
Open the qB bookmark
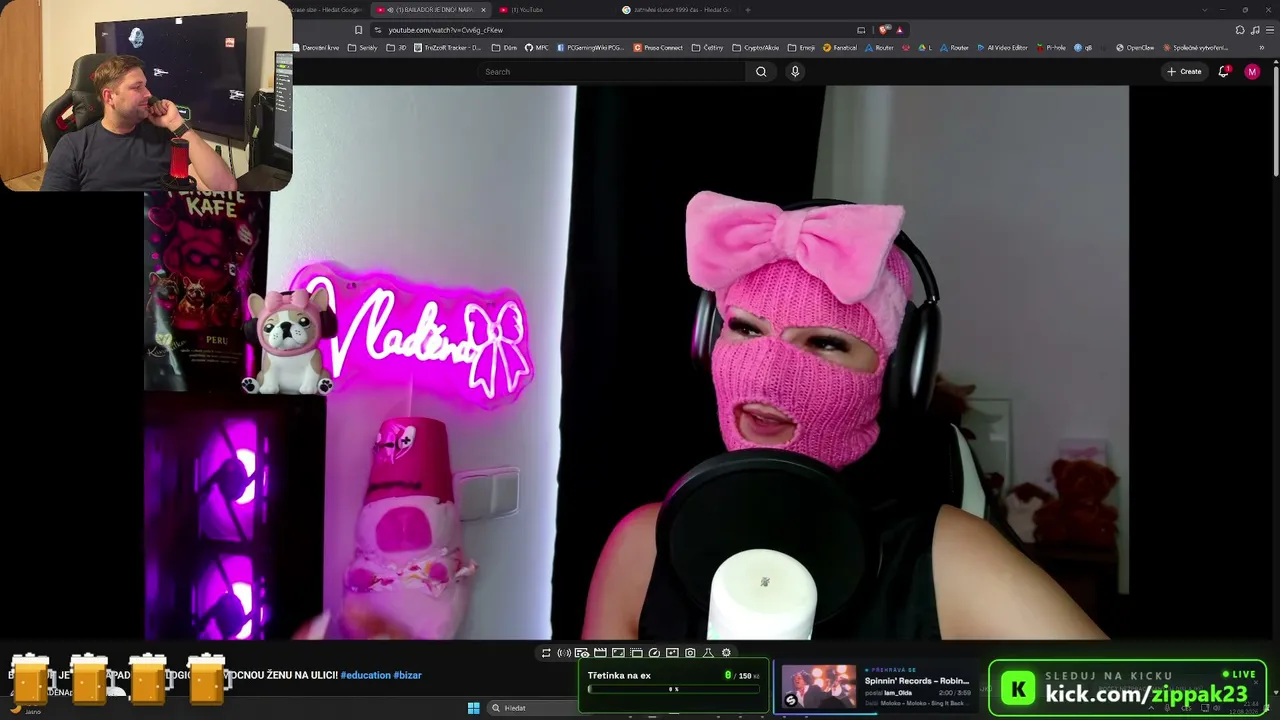[x=1084, y=48]
